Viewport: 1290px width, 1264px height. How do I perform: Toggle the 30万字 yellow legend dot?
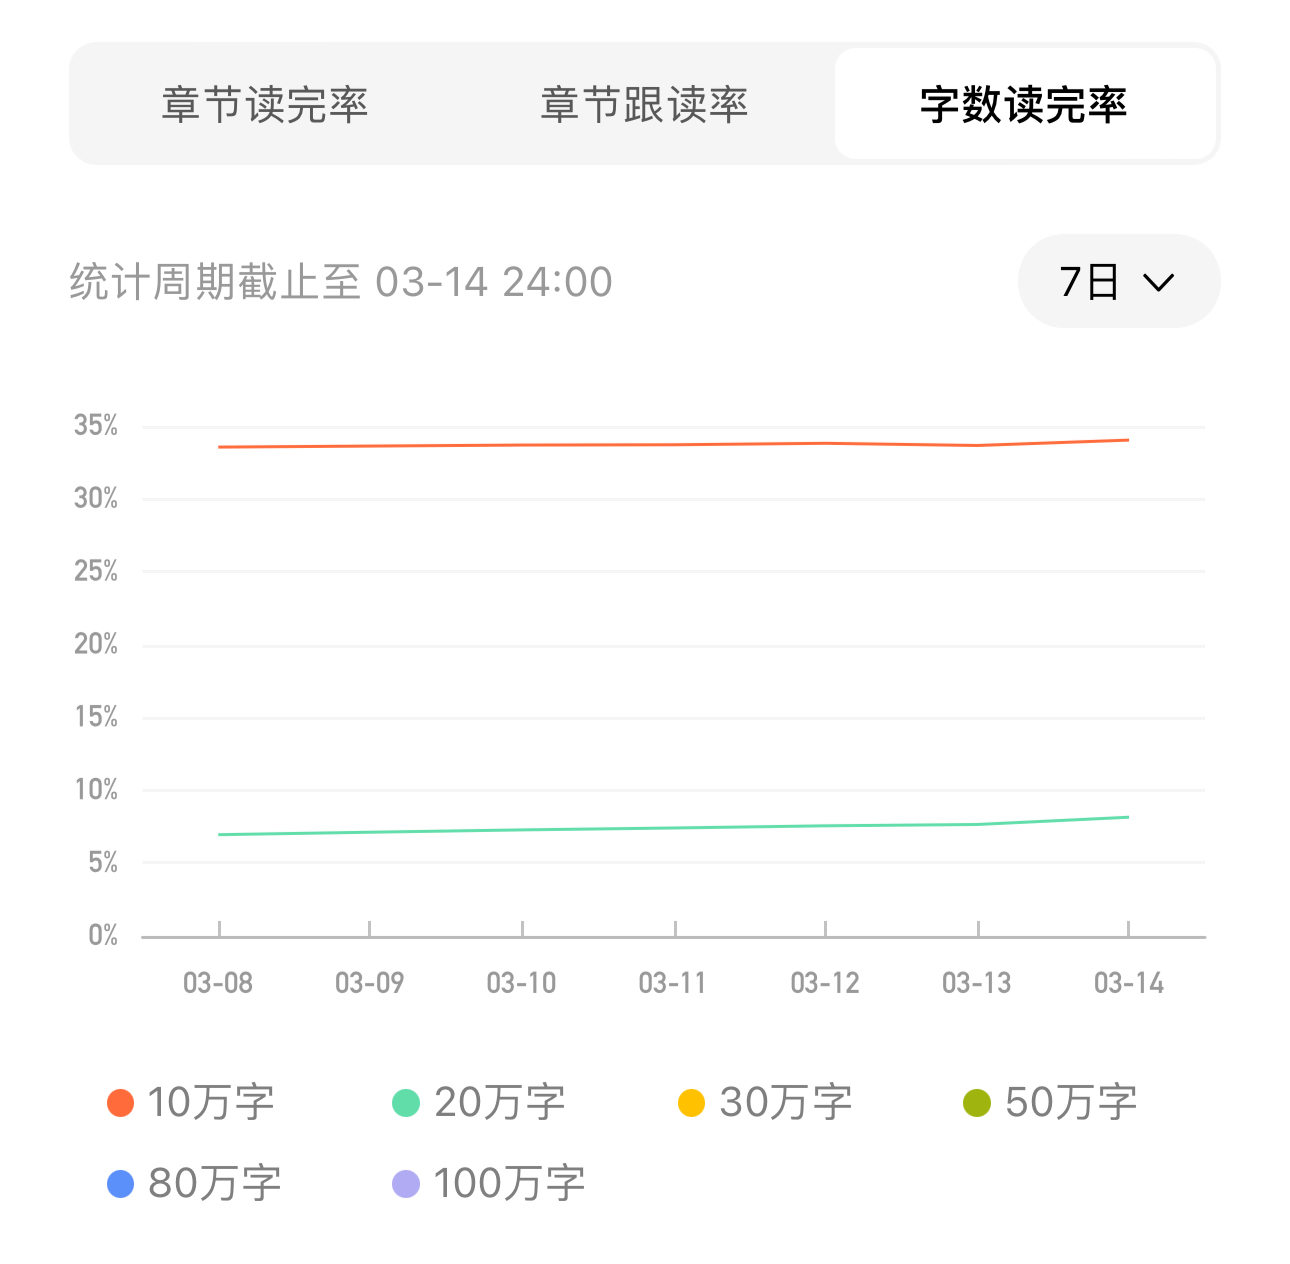(x=691, y=1103)
